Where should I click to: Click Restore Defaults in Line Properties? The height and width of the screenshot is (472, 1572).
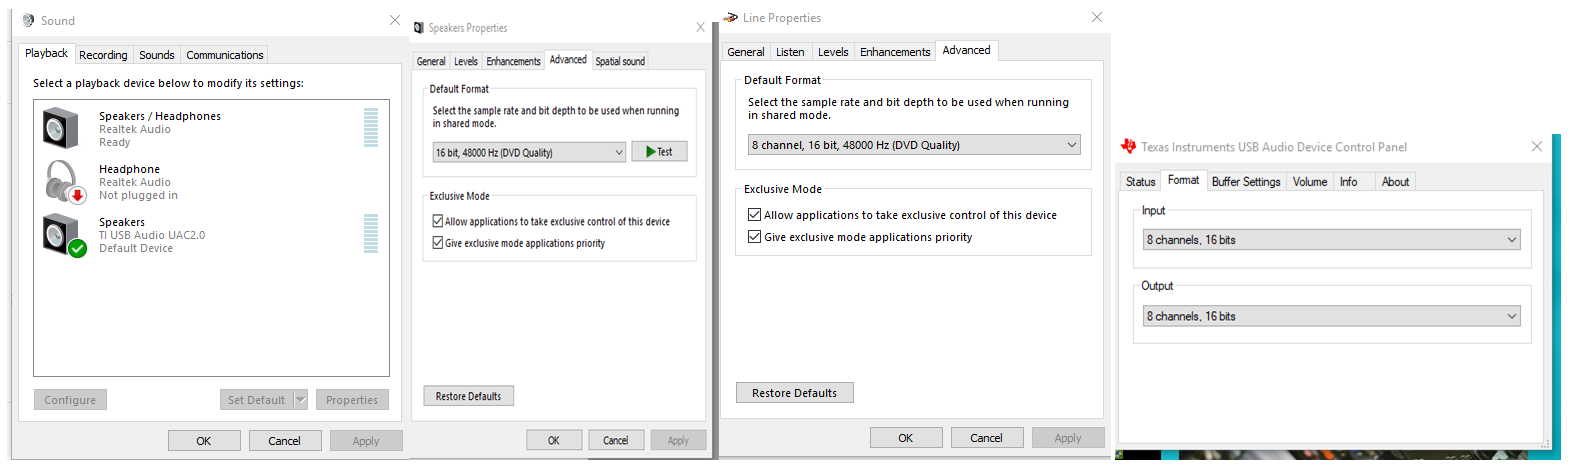coord(795,393)
